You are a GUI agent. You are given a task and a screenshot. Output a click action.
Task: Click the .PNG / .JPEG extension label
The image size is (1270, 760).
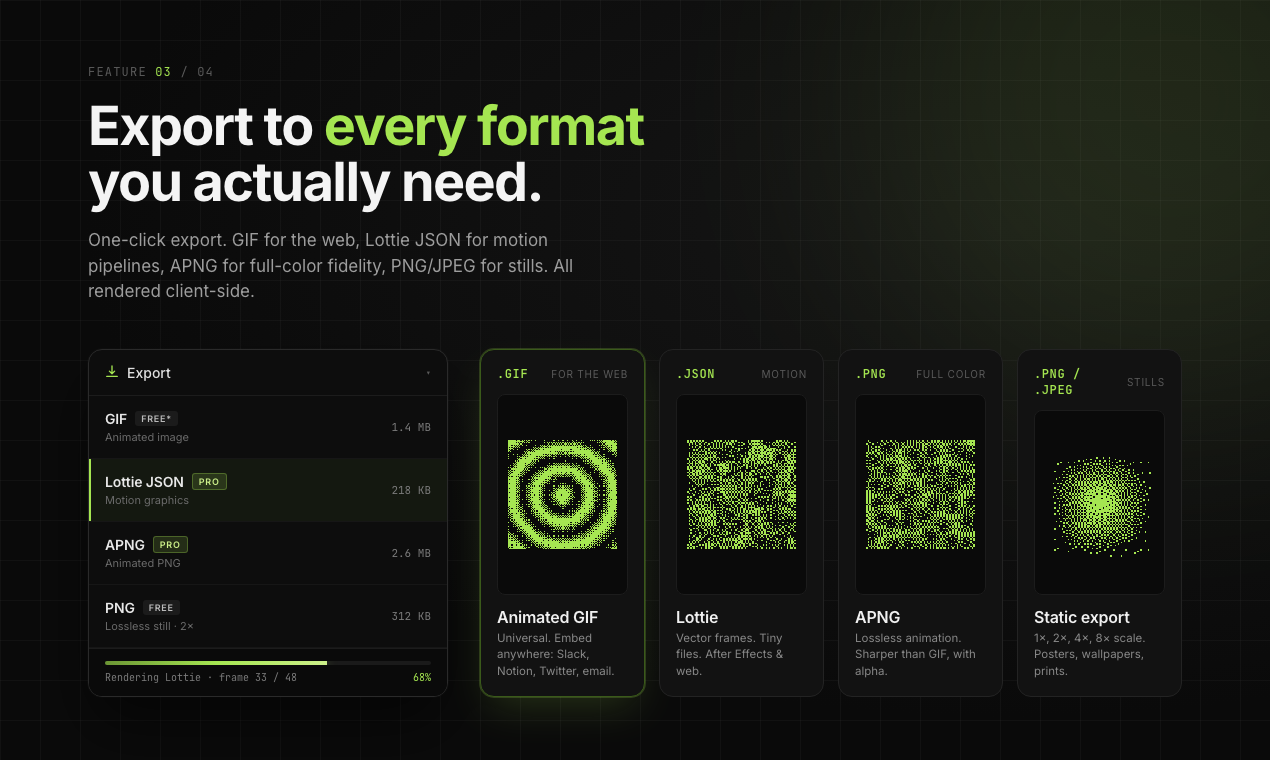(x=1057, y=382)
